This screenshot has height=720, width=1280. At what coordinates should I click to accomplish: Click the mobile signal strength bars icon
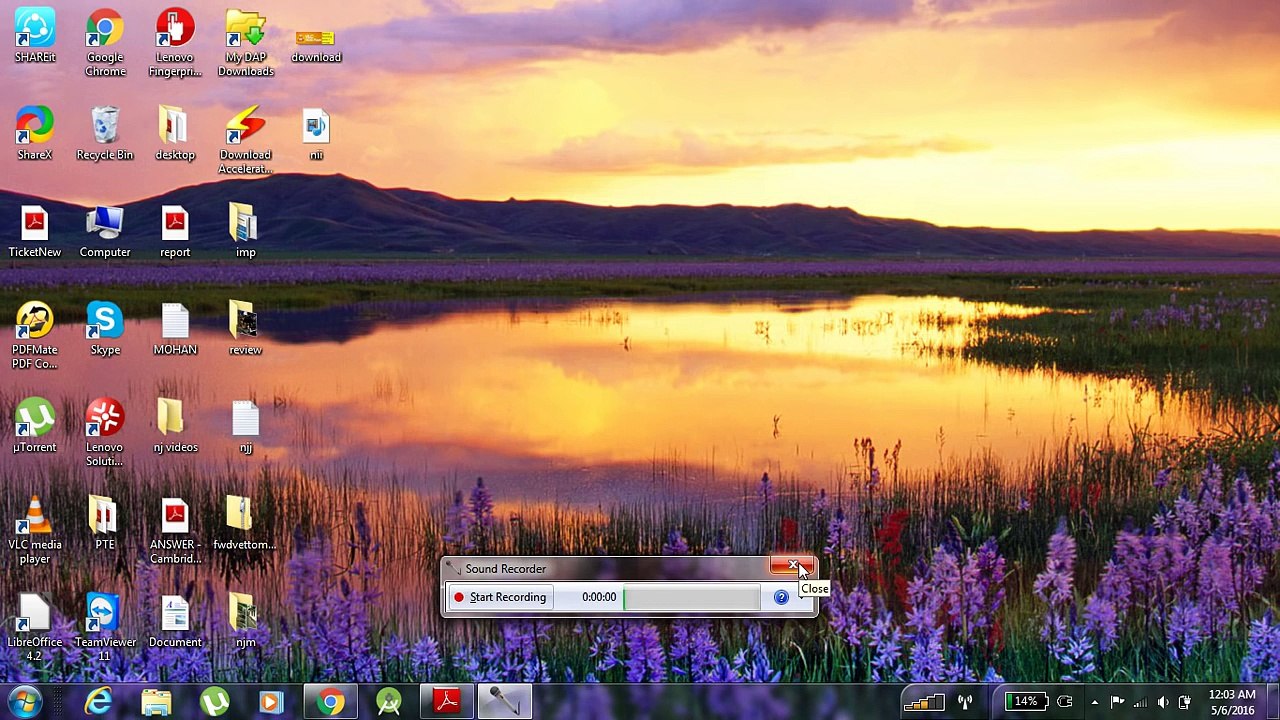[923, 702]
